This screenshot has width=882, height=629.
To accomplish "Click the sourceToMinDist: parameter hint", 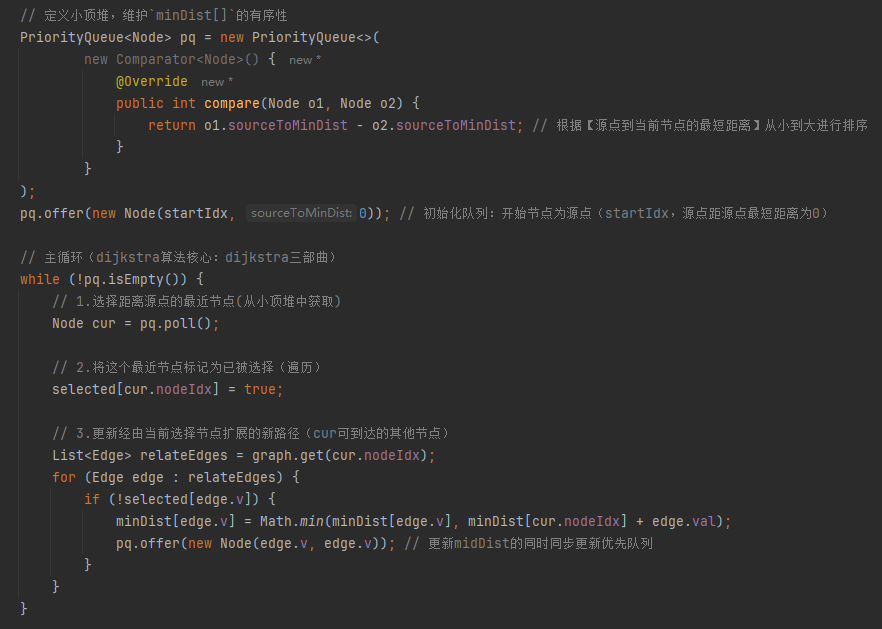I will 300,213.
